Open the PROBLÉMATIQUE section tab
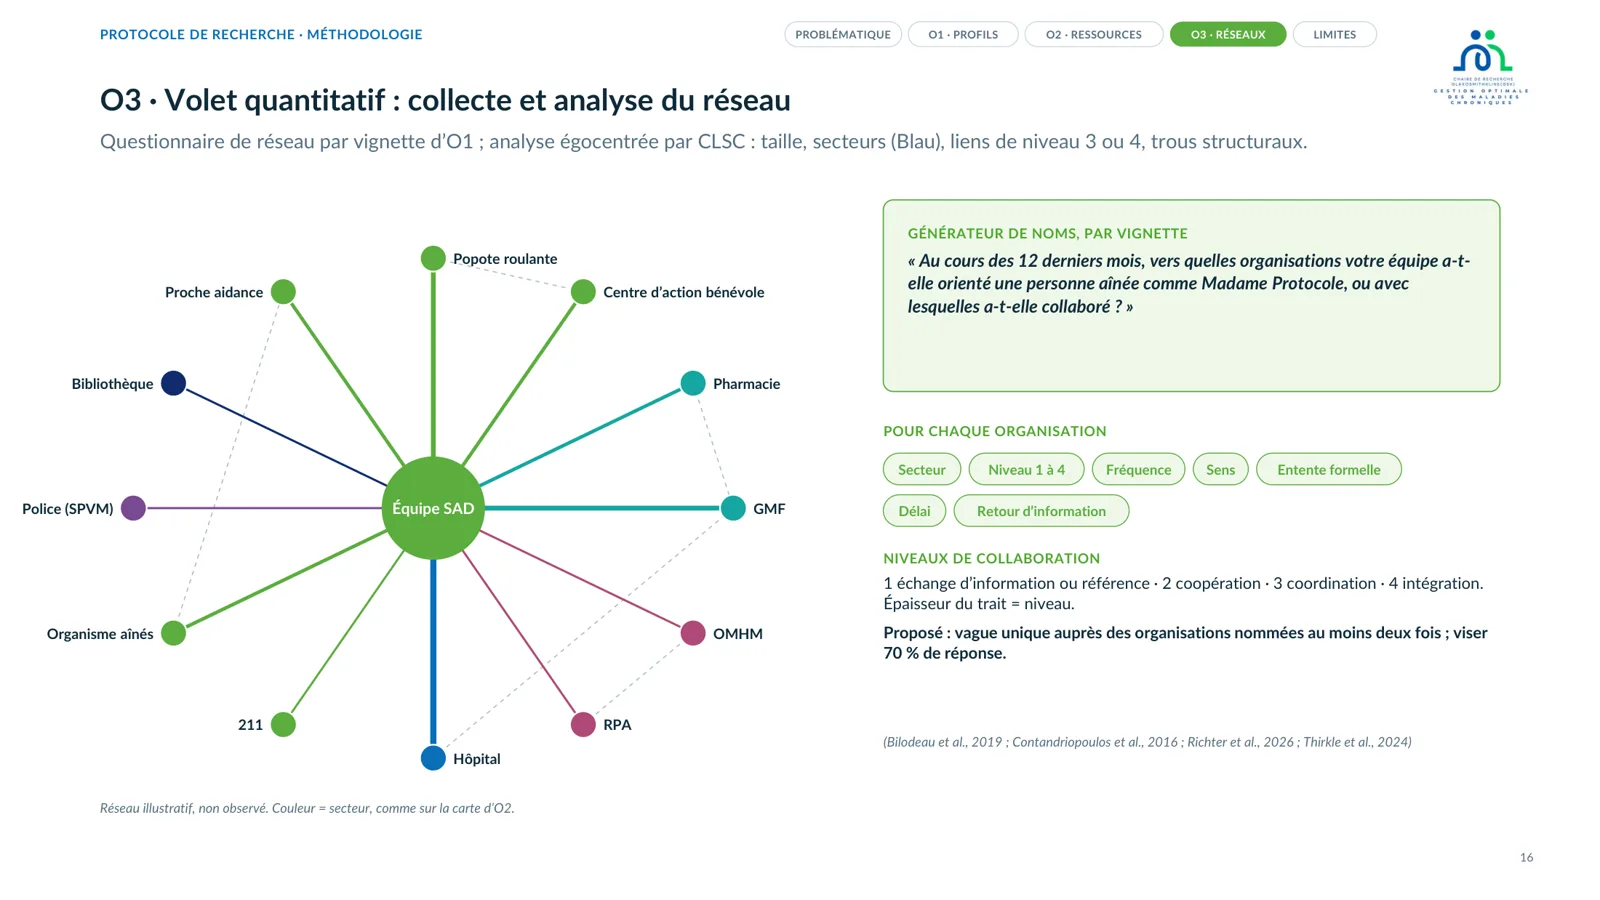1600x900 pixels. (x=842, y=34)
